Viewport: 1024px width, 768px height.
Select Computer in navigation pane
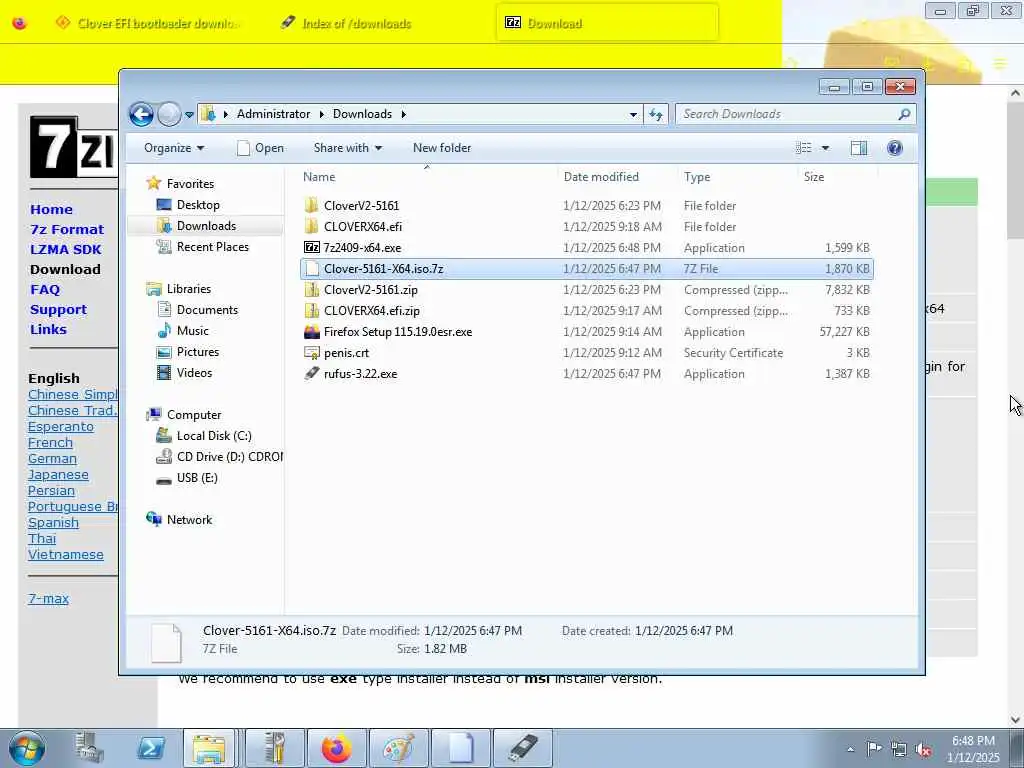pyautogui.click(x=194, y=415)
